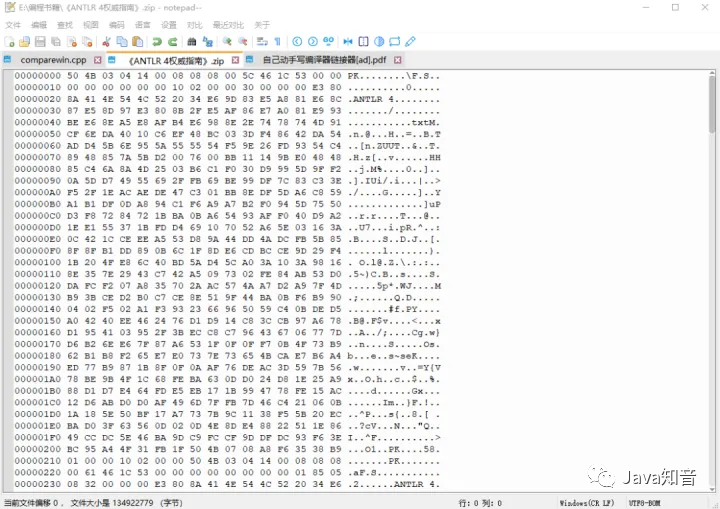Click the scrollbar up arrow
720x509 pixels.
712,73
